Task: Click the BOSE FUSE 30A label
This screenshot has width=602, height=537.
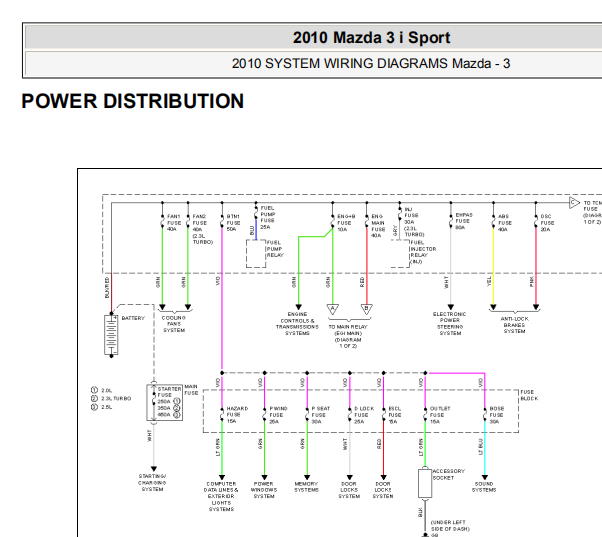Action: (496, 415)
